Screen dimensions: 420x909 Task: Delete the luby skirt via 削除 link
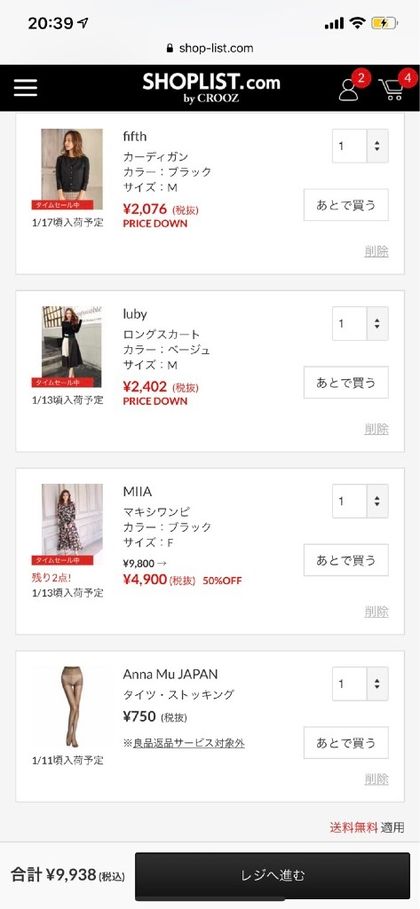[x=376, y=429]
